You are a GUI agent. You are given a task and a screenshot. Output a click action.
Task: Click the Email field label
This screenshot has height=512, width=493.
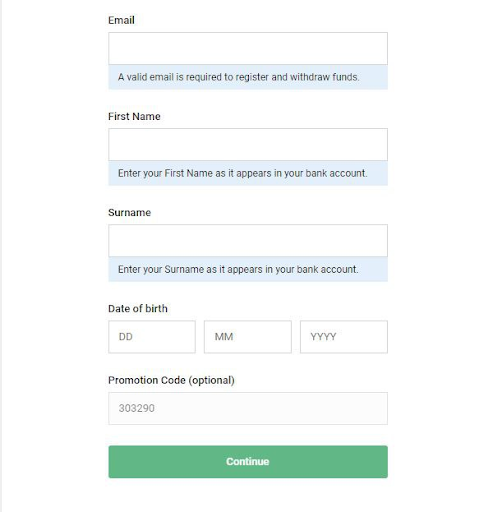tap(121, 20)
